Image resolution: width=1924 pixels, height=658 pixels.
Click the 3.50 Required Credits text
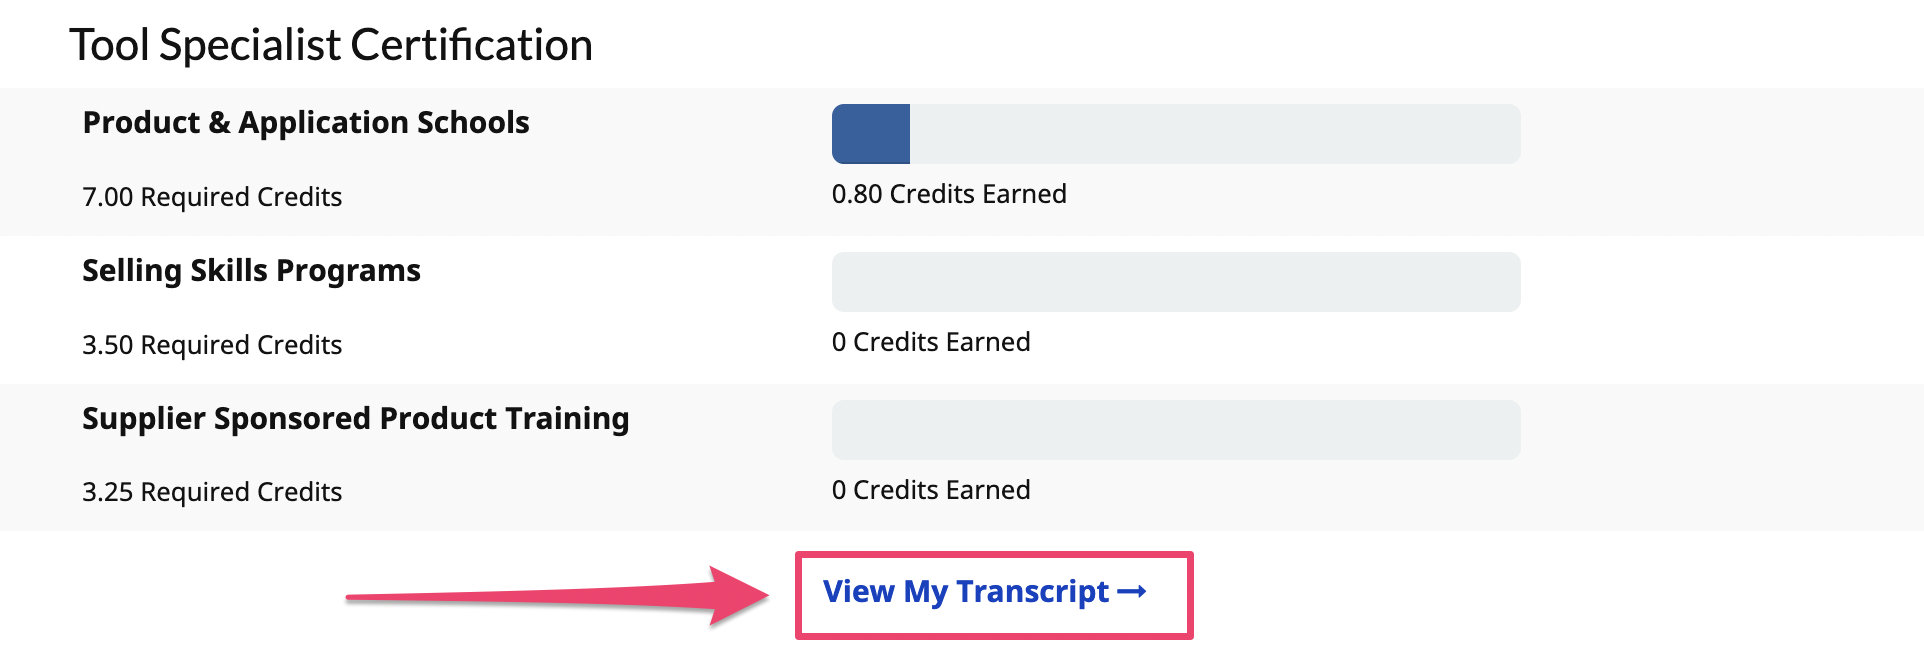[x=212, y=345]
